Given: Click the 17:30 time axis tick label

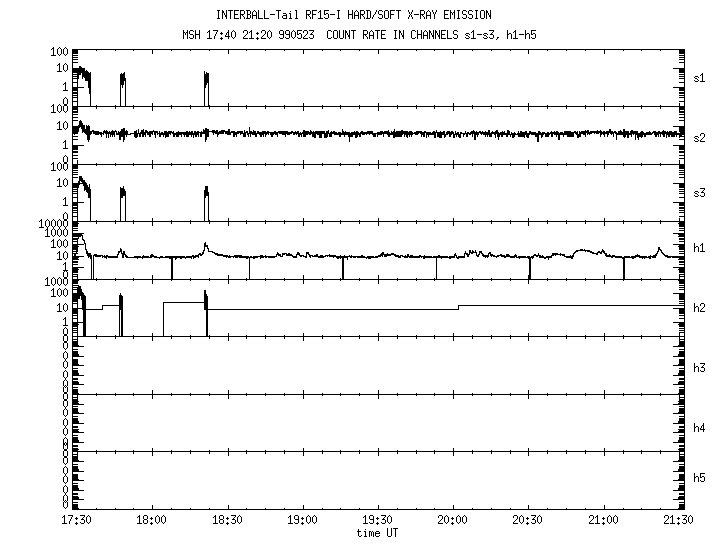Looking at the screenshot, I should coord(77,521).
